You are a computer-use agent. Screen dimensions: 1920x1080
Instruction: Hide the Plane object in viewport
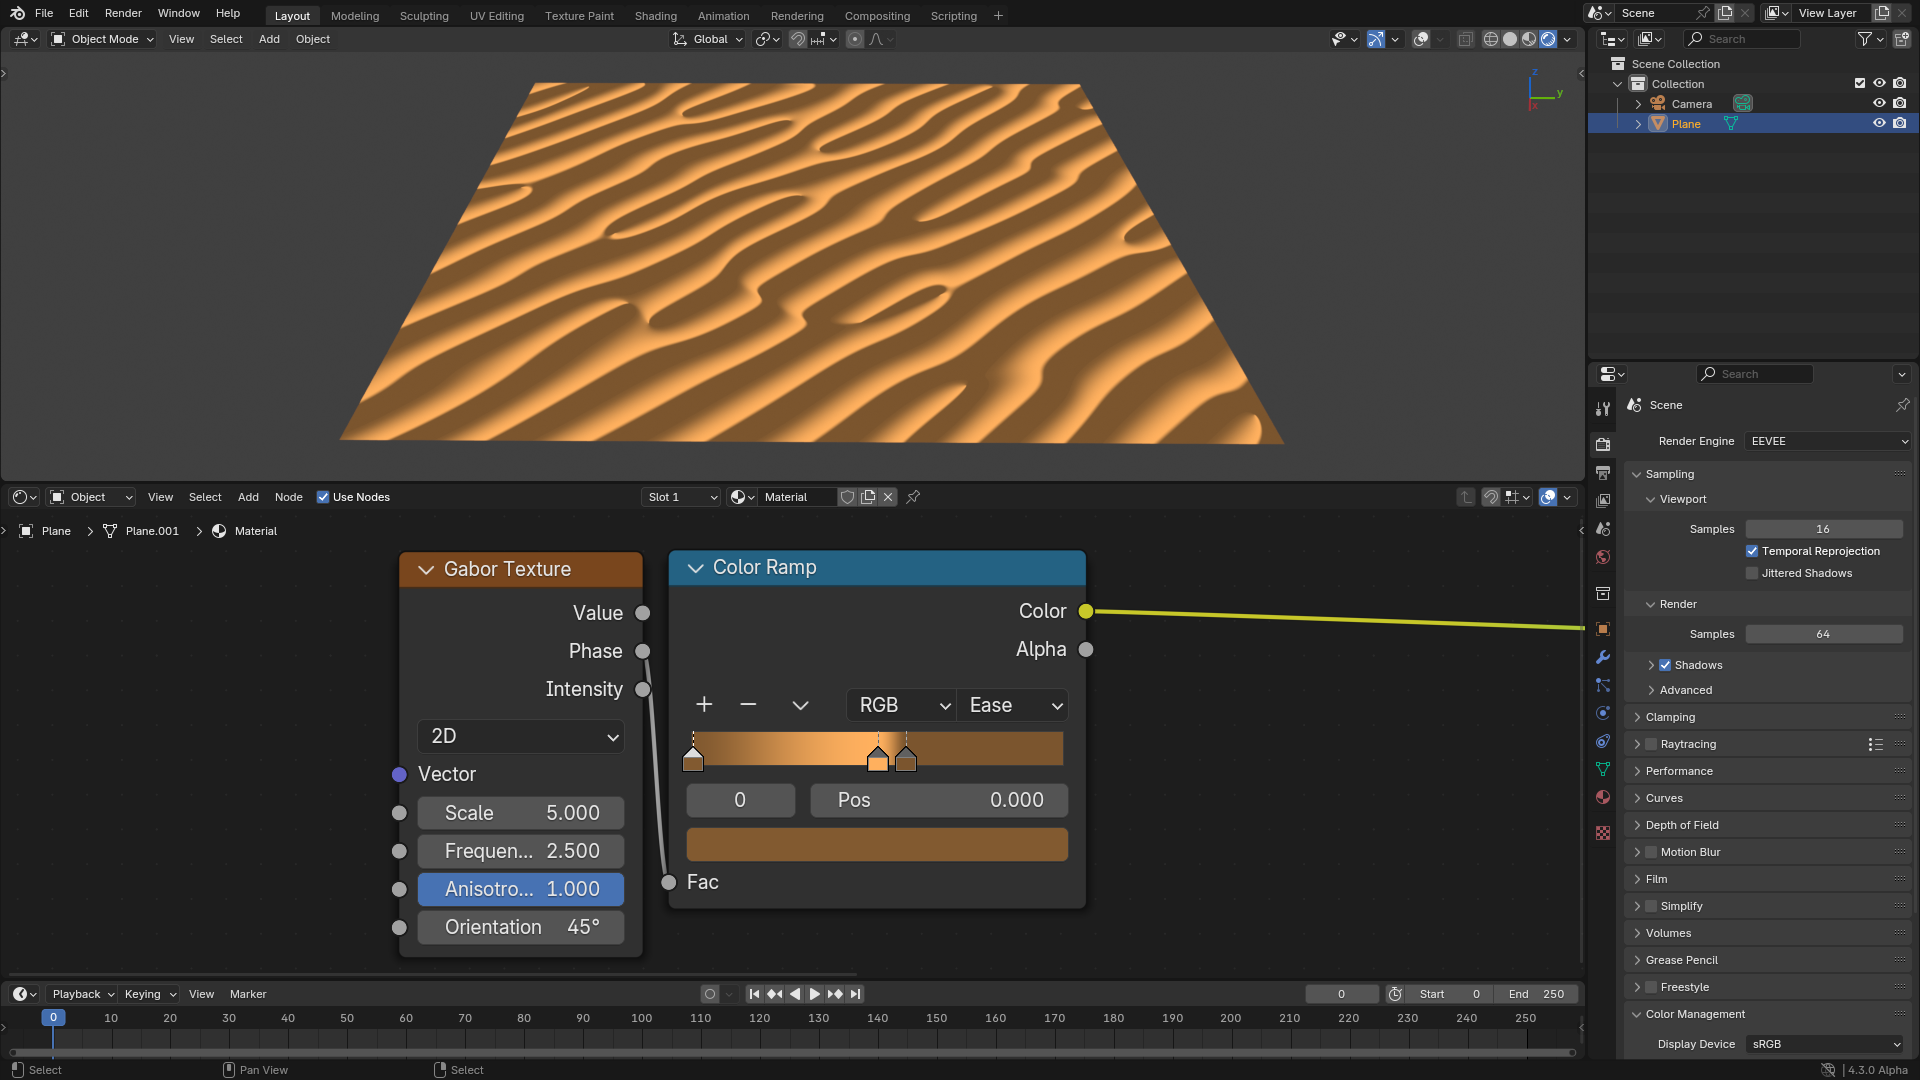coord(1879,123)
